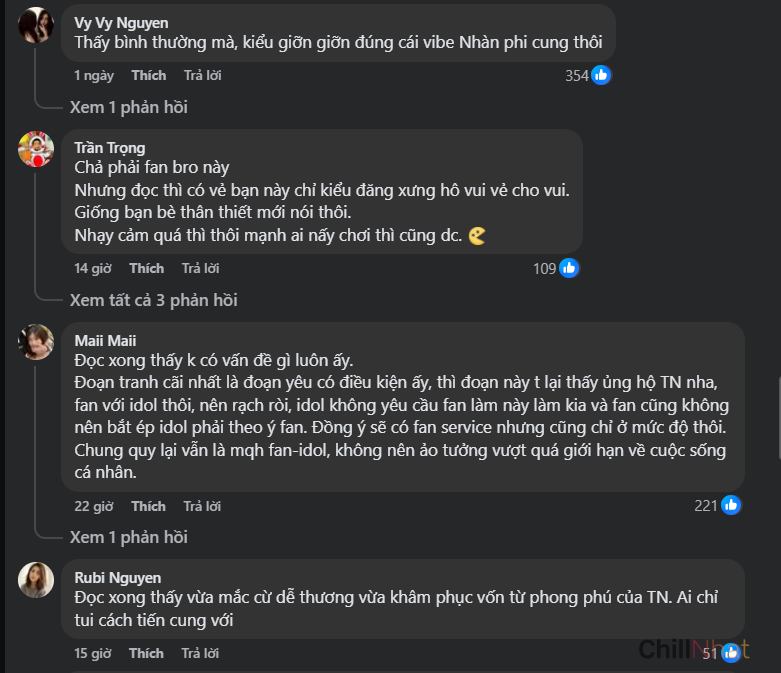The height and width of the screenshot is (673, 781).
Task: Click like reaction icon on Vy Vy Nguyen's comment
Action: 601,75
